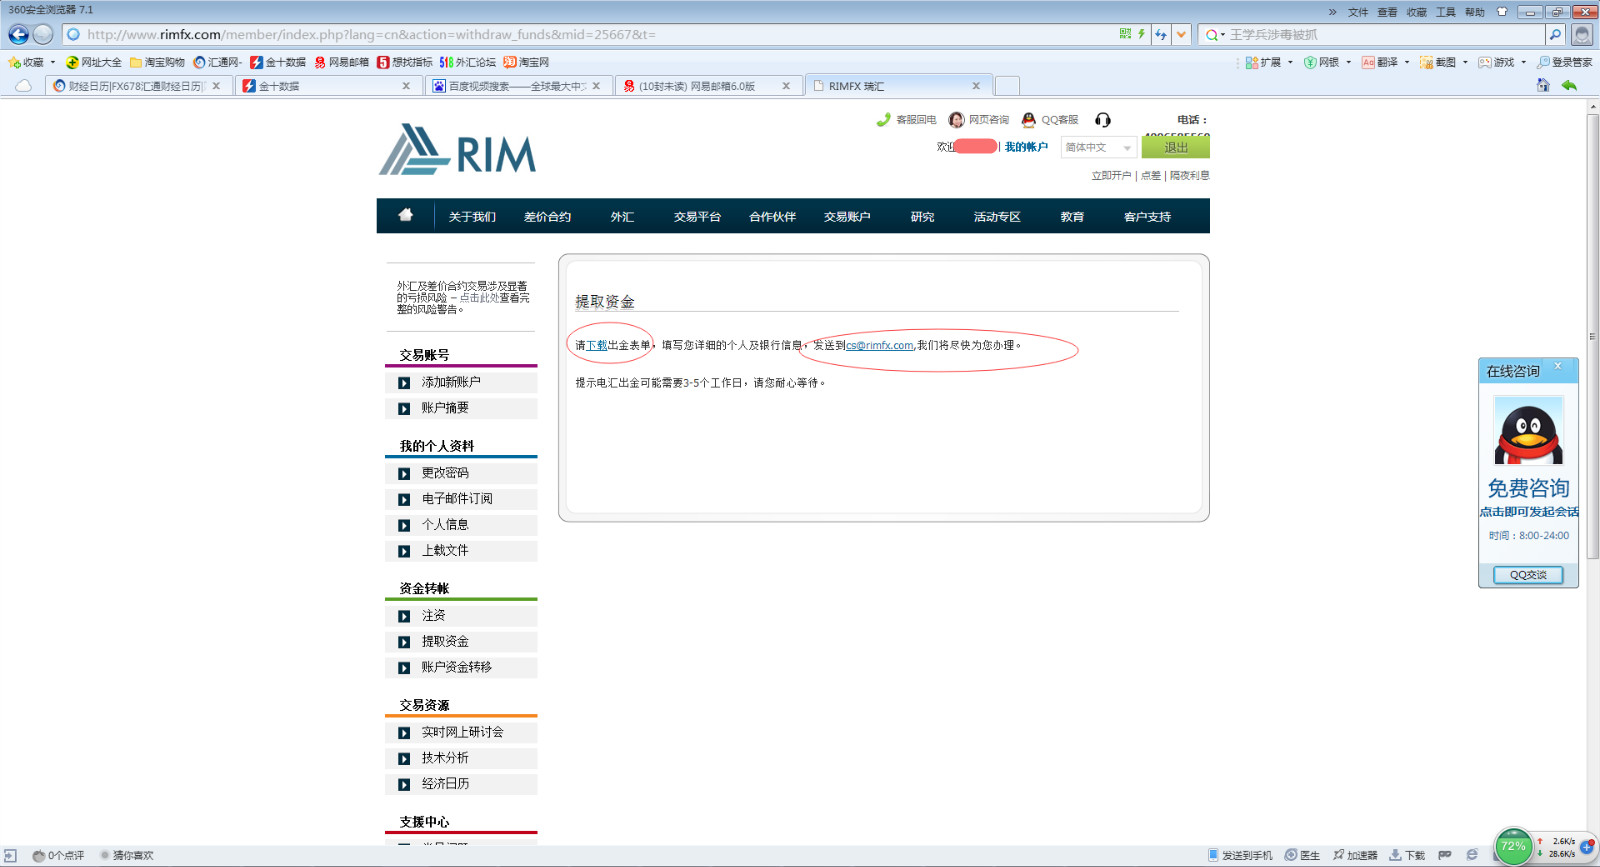Image resolution: width=1600 pixels, height=867 pixels.
Task: Open the orange address bar dropdown arrow
Action: pyautogui.click(x=1181, y=34)
